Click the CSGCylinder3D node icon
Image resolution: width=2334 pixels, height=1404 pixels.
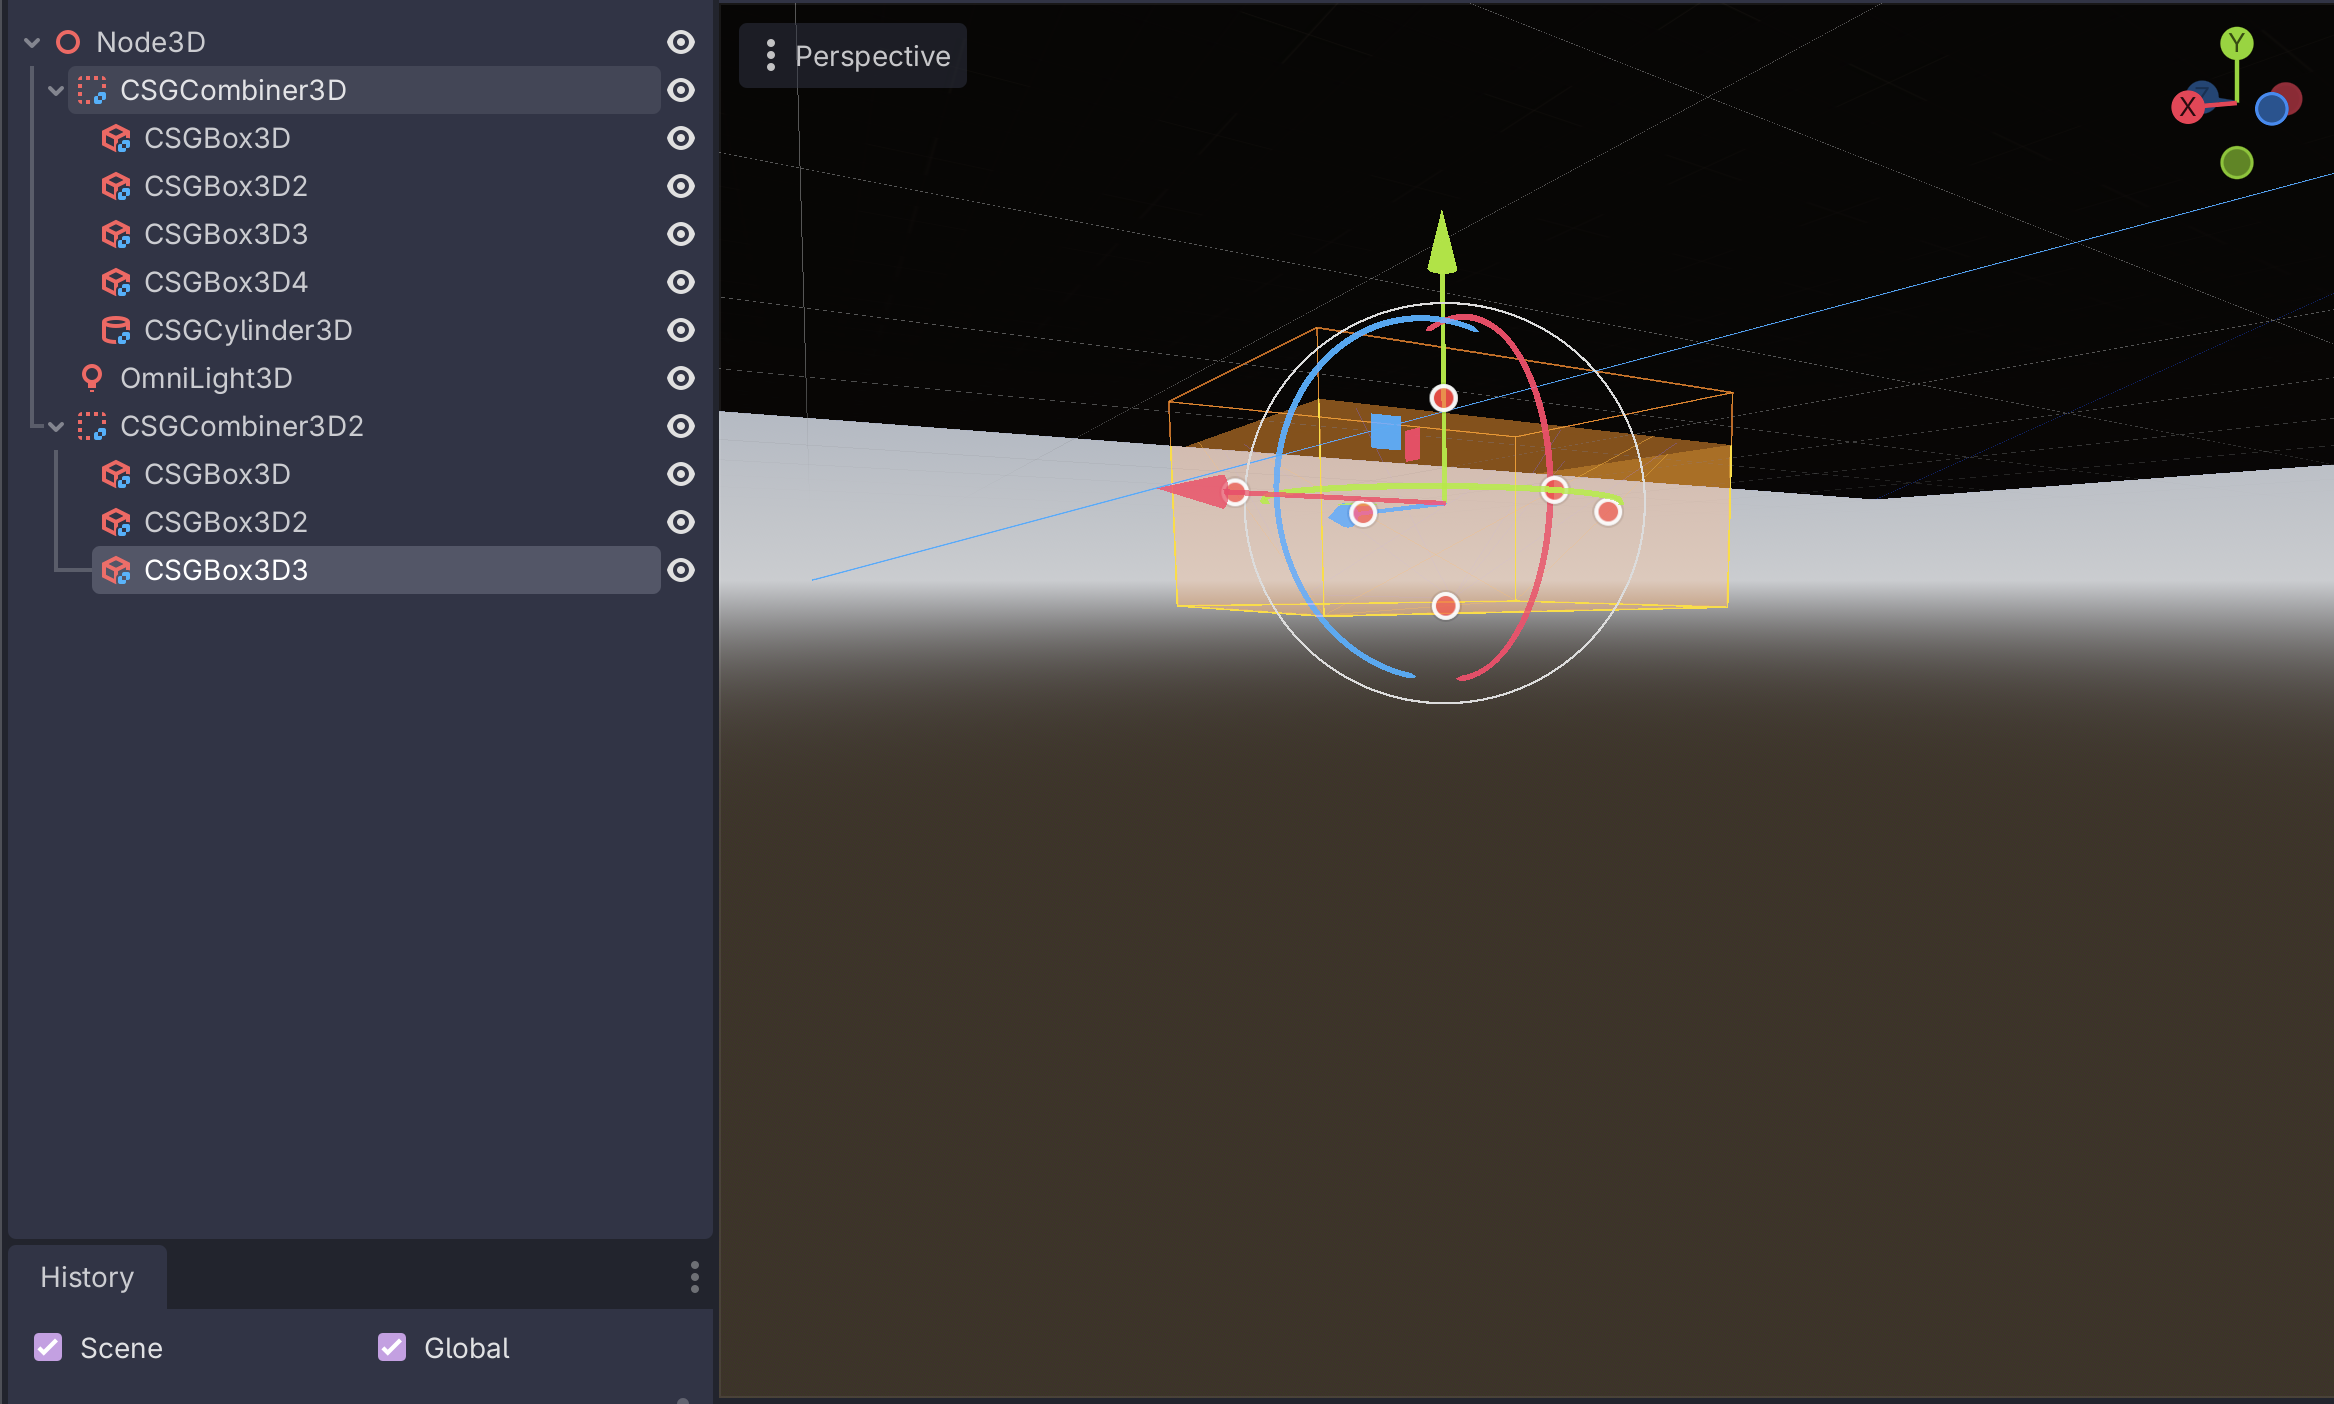tap(116, 330)
